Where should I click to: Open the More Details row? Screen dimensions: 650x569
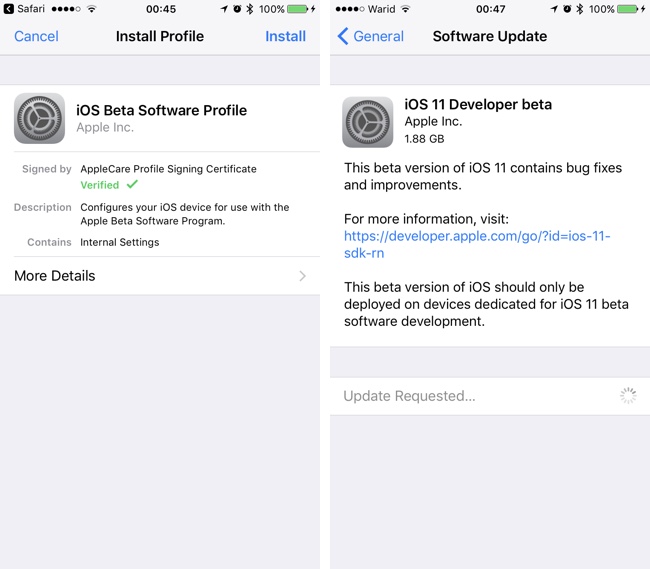coord(160,276)
